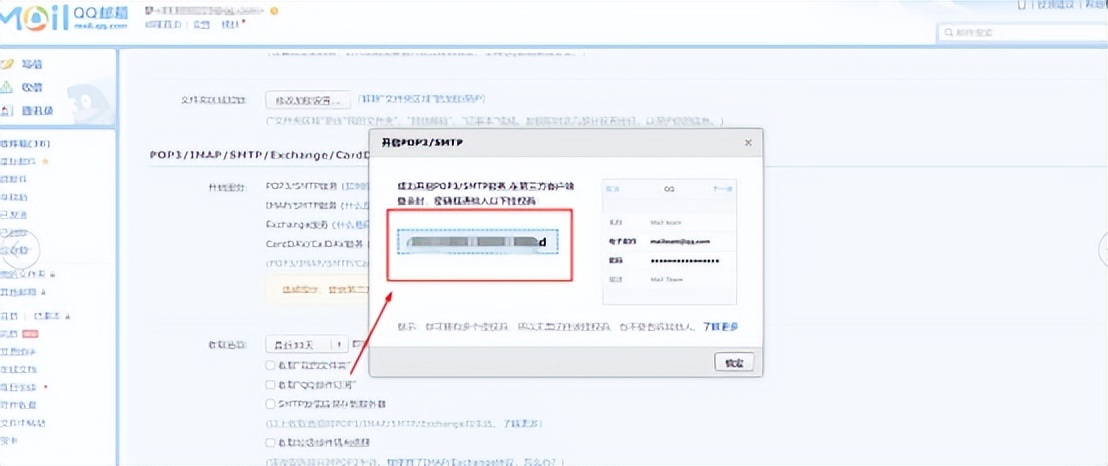Click the phone mail setup preview image

pyautogui.click(x=669, y=242)
